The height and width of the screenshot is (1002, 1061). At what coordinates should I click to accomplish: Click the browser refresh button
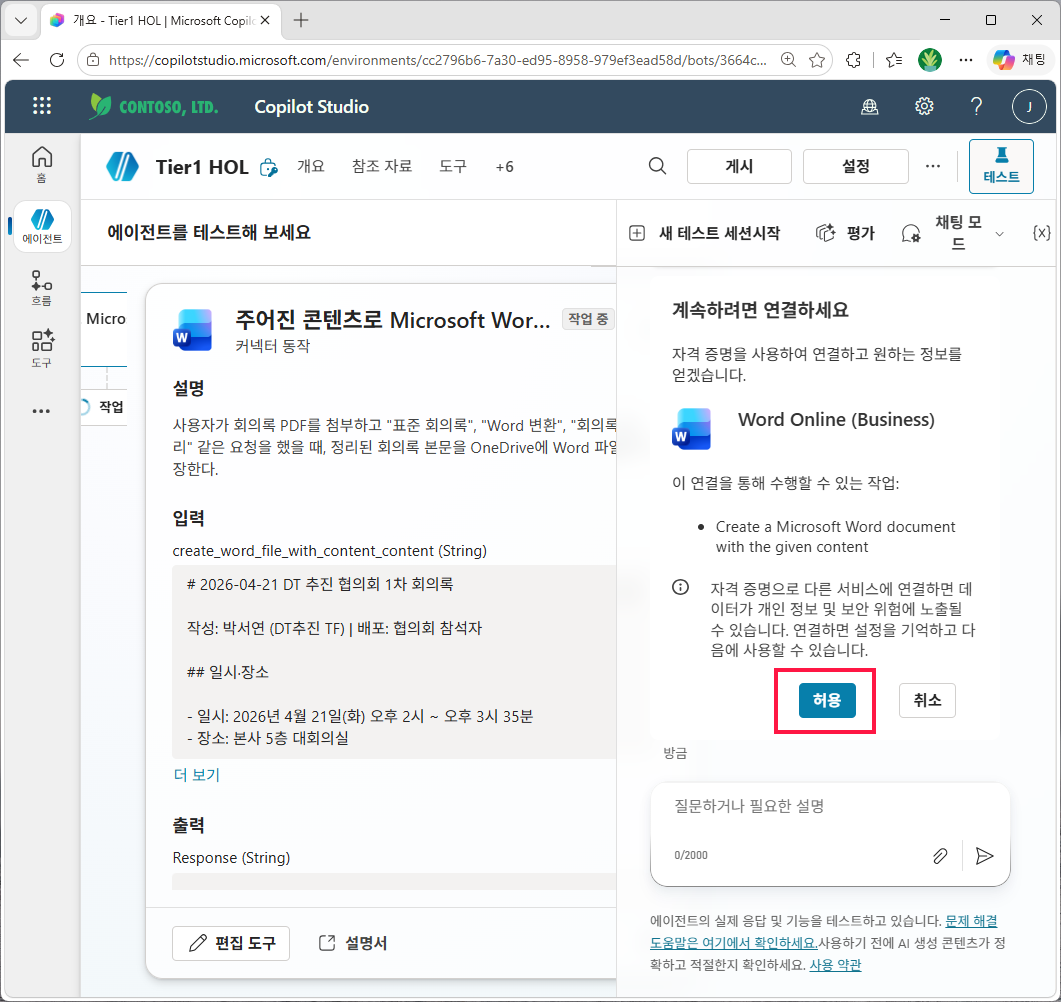57,60
